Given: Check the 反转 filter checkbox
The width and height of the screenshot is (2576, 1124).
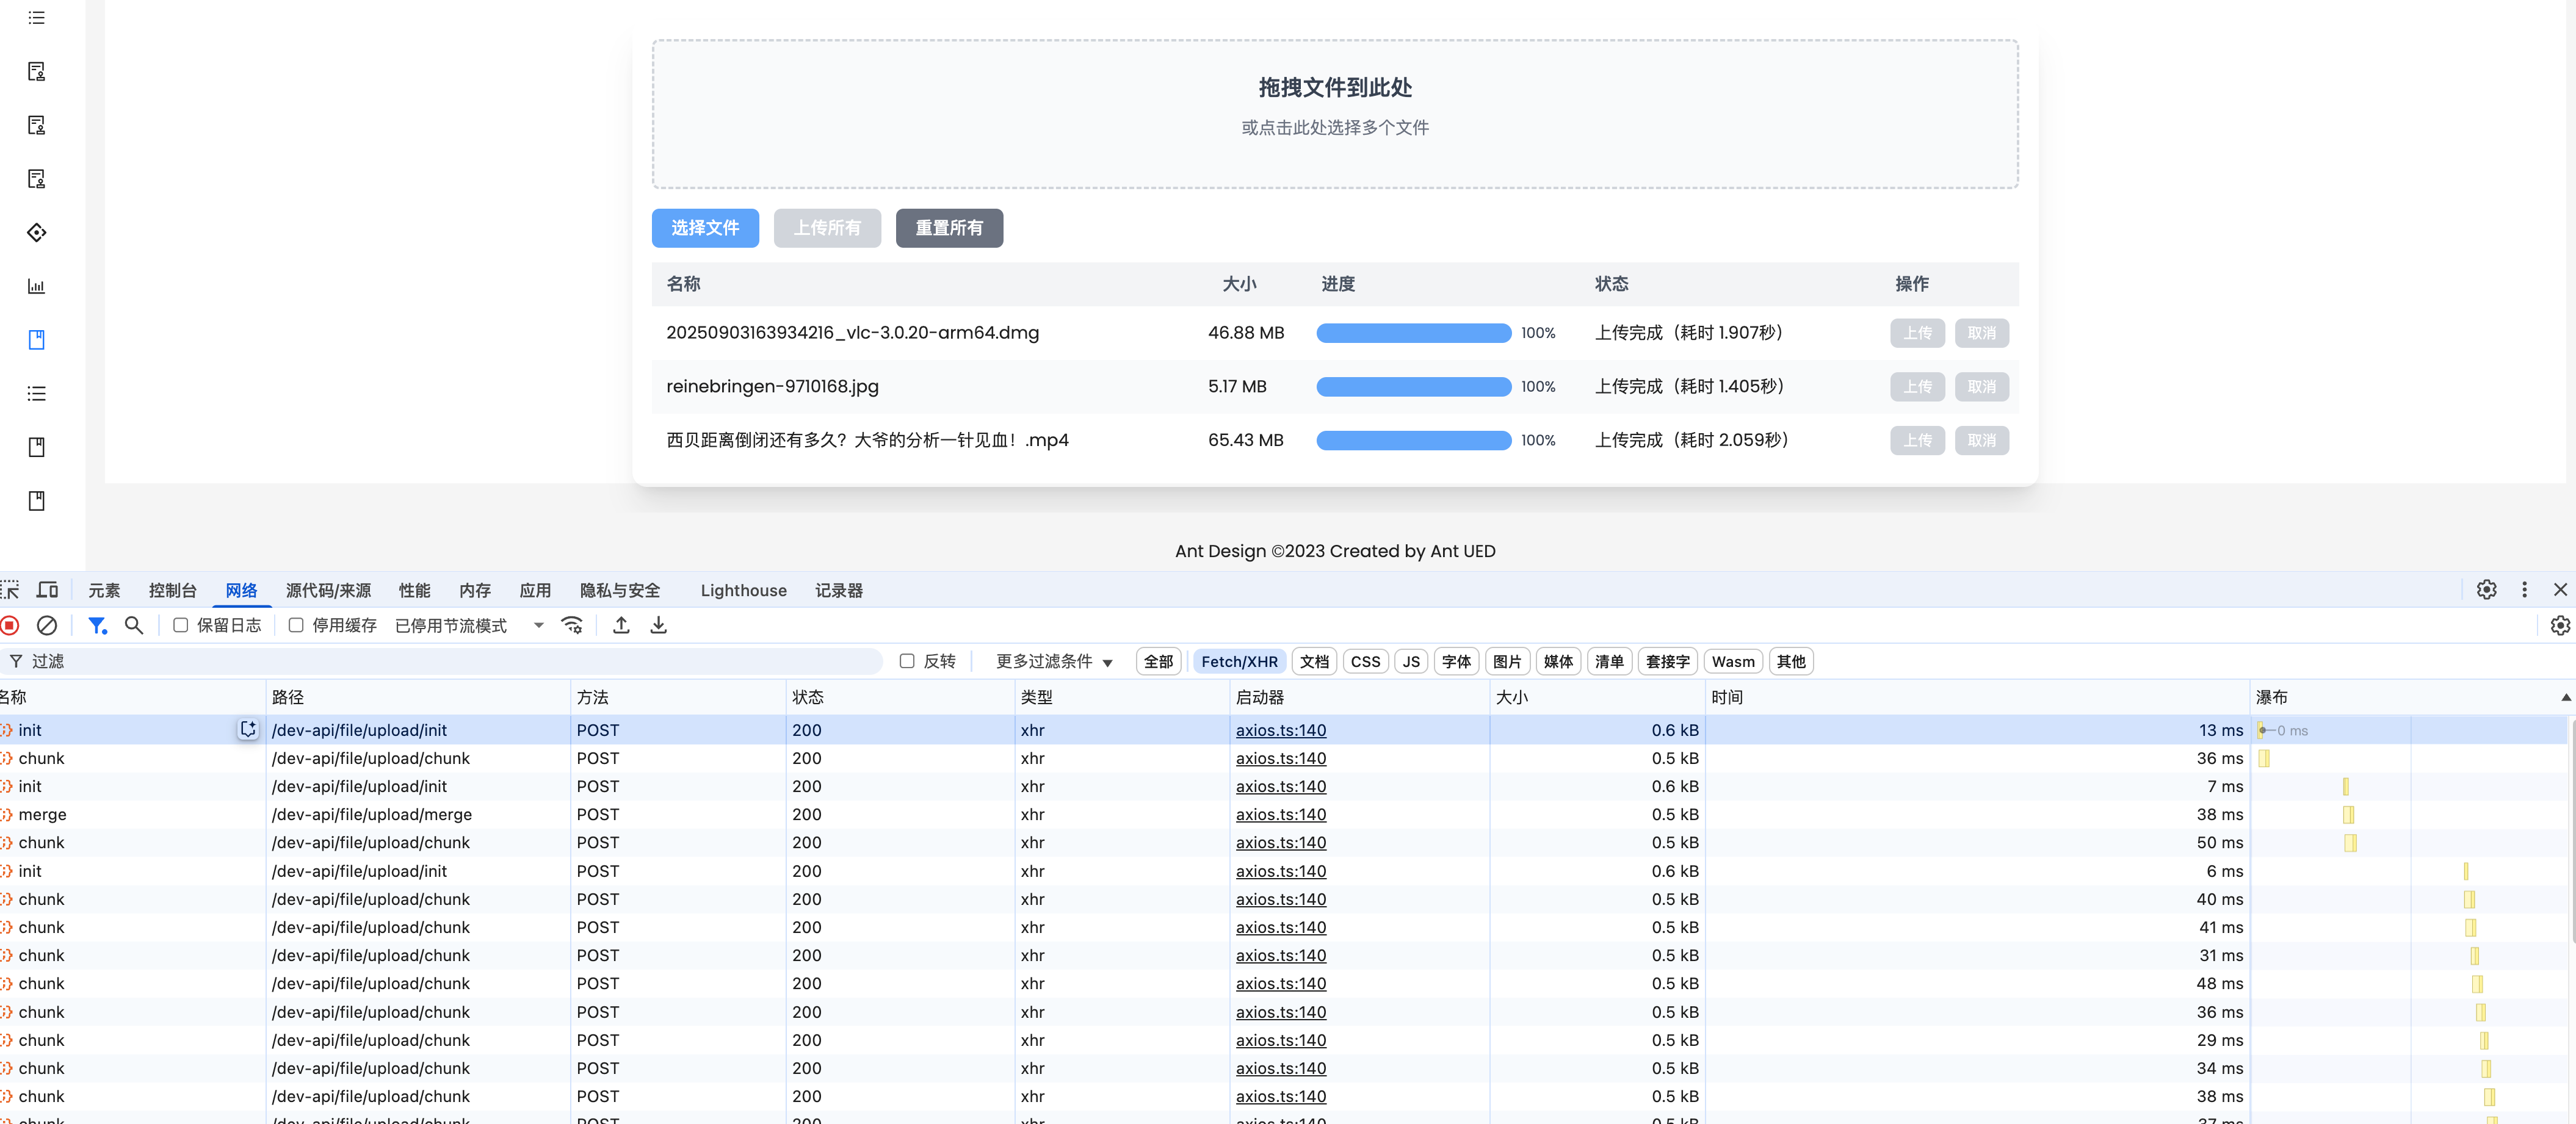Looking at the screenshot, I should [x=907, y=661].
